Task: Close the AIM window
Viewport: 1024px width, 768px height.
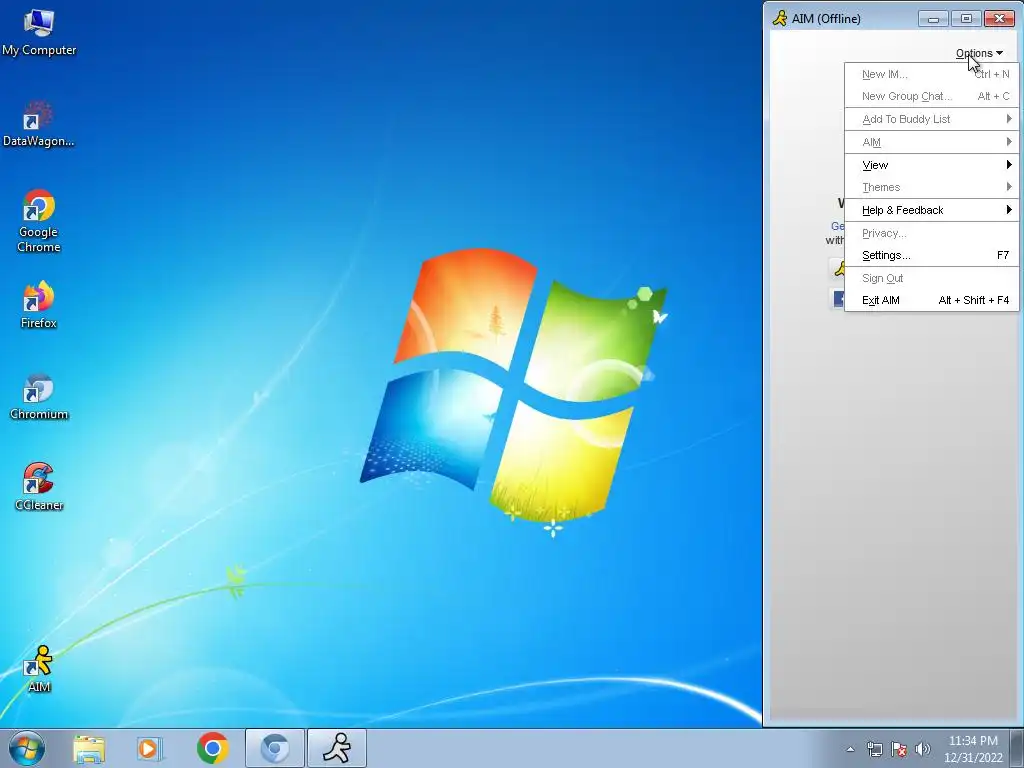Action: tap(999, 18)
